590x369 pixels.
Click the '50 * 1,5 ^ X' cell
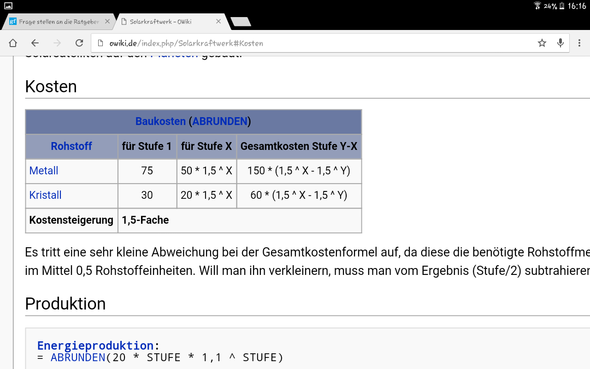206,171
